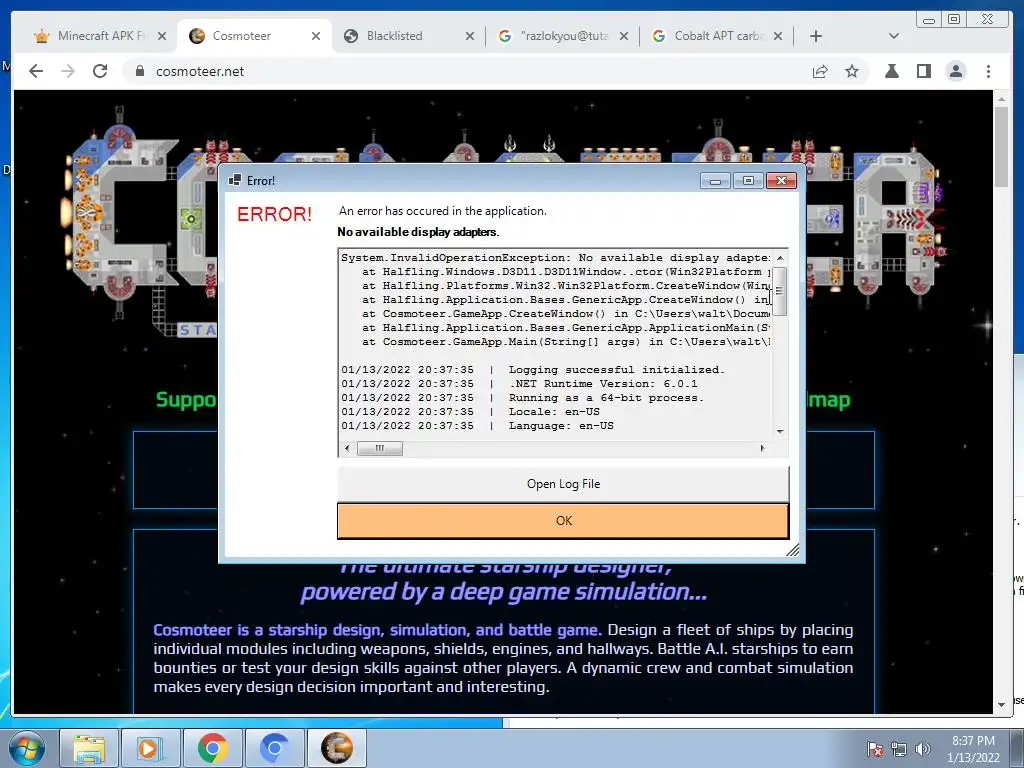Open a new tab with plus button
Image resolution: width=1024 pixels, height=768 pixels.
tap(816, 36)
